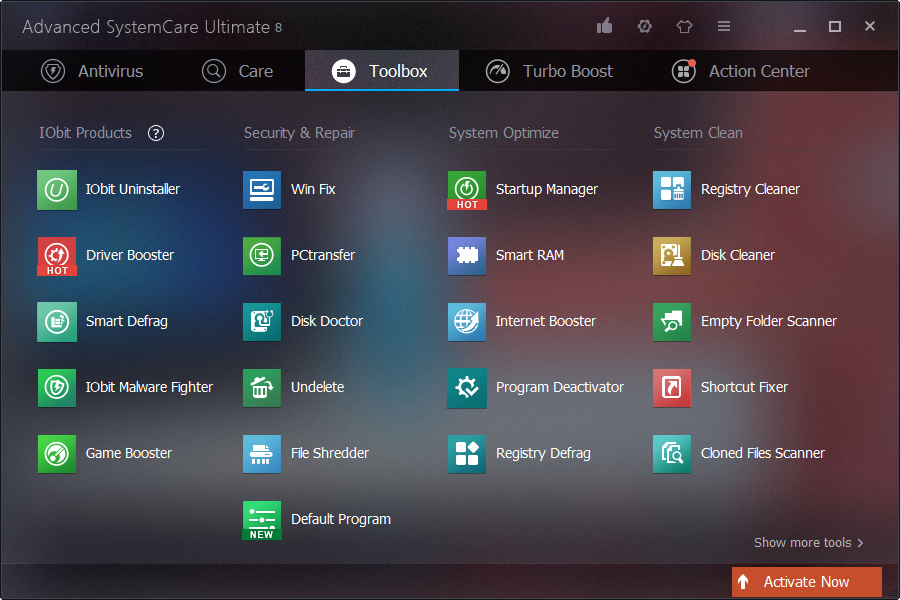Click the IObit Products column heading
The height and width of the screenshot is (600, 900).
86,133
